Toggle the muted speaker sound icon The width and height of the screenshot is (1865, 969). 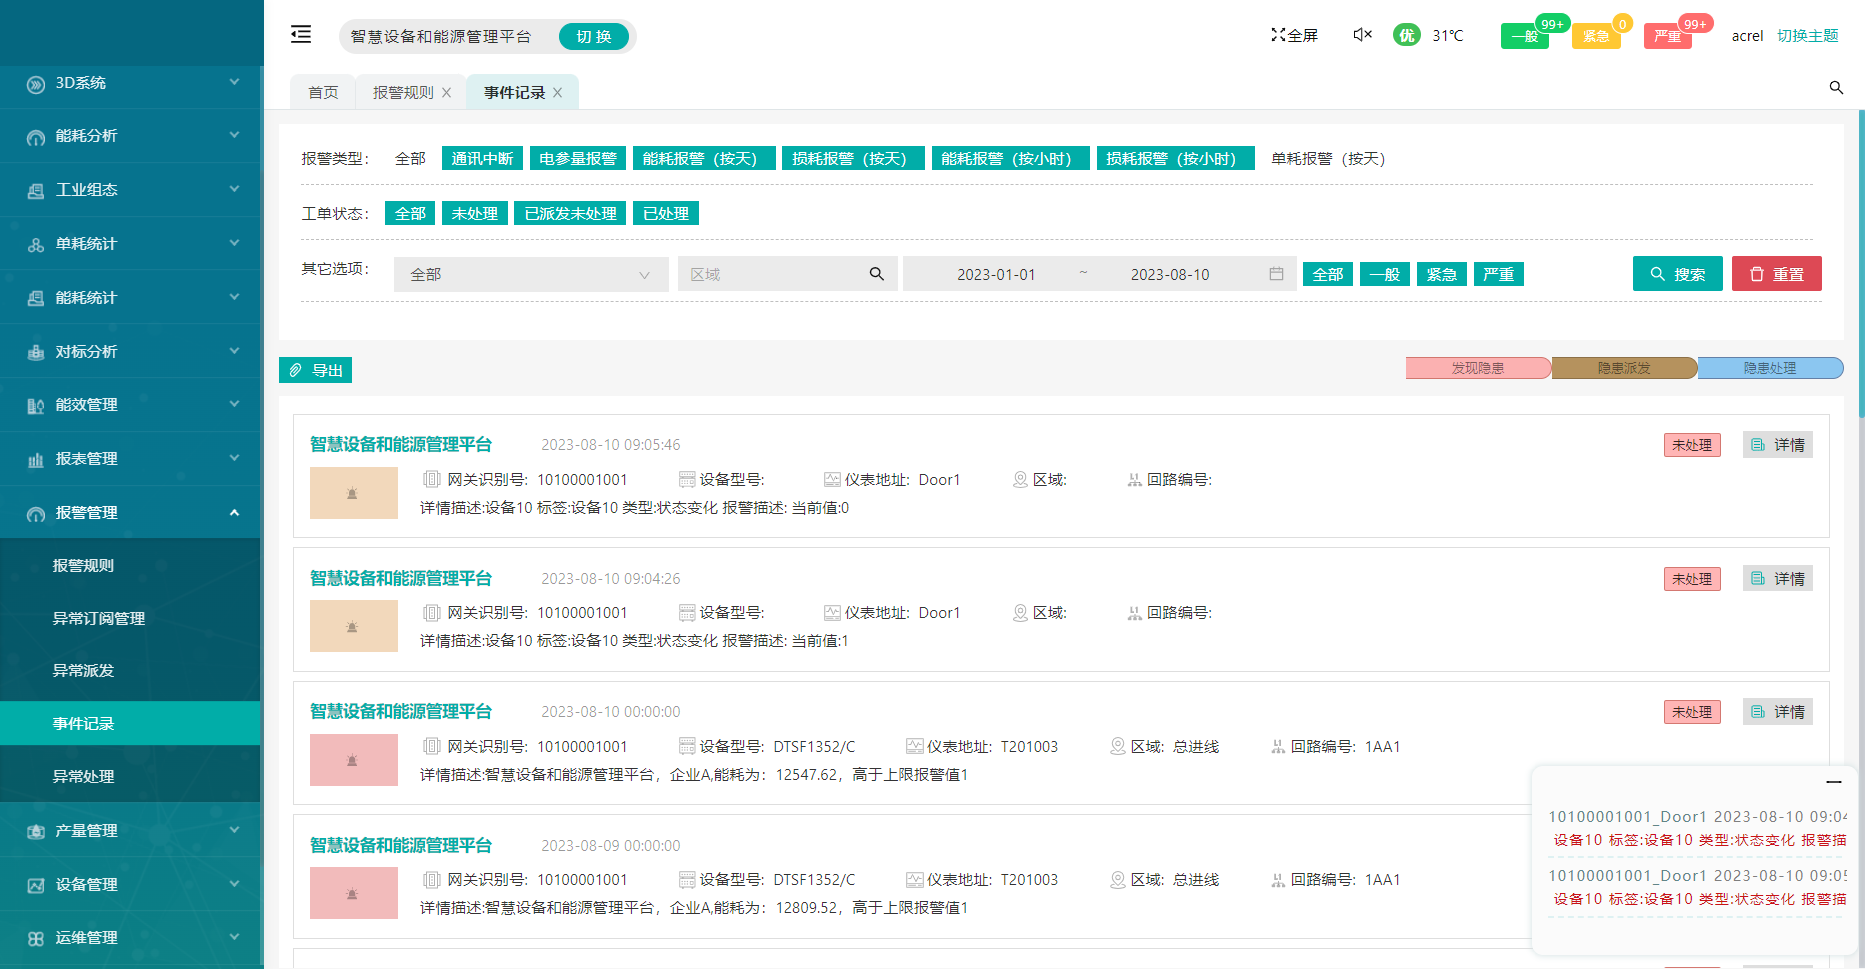(x=1362, y=35)
